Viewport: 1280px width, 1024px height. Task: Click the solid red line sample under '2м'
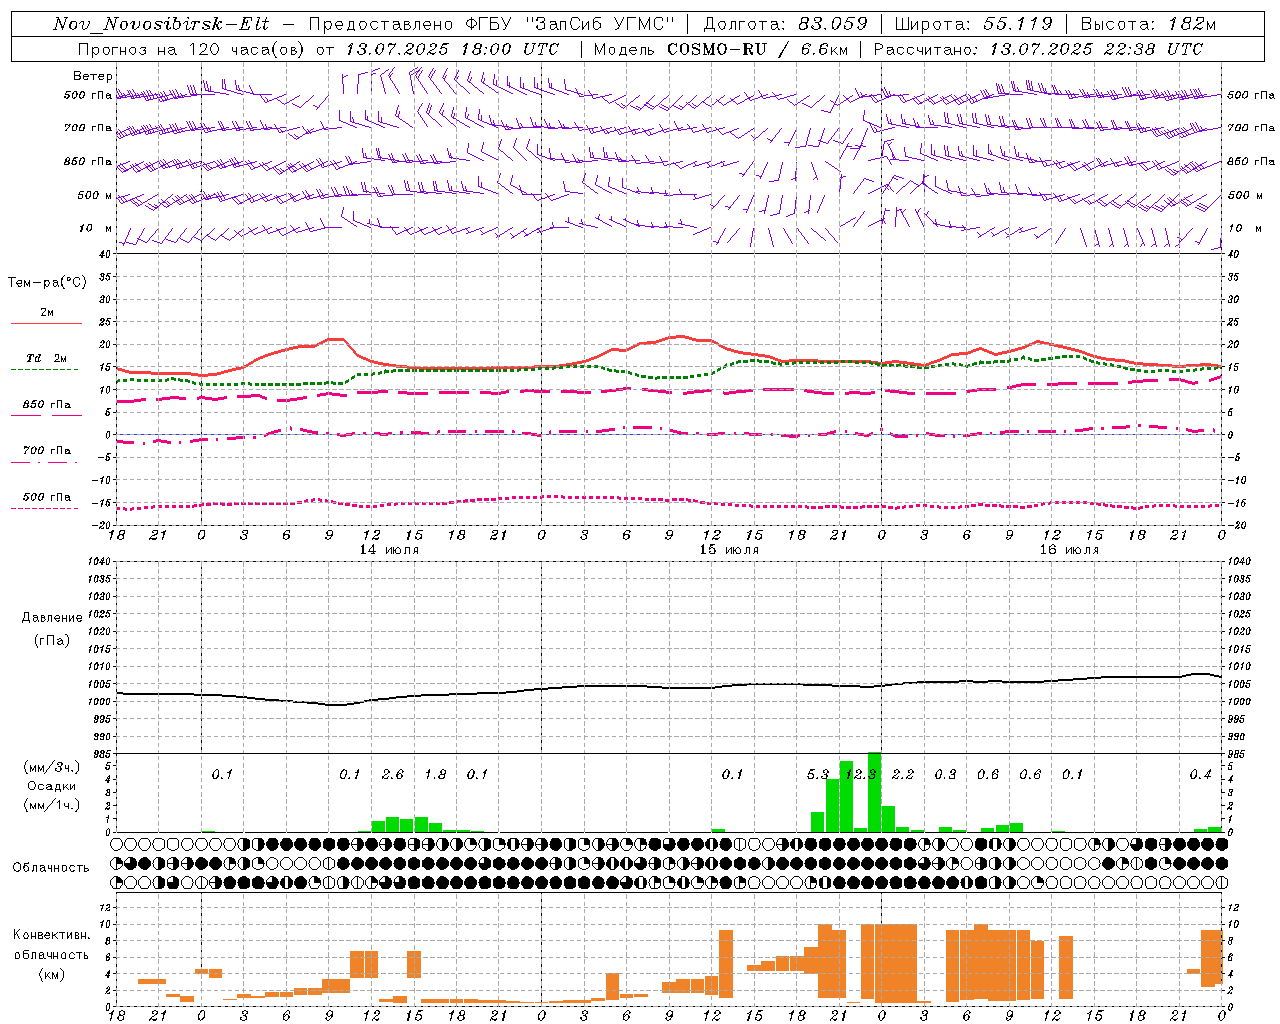click(46, 323)
